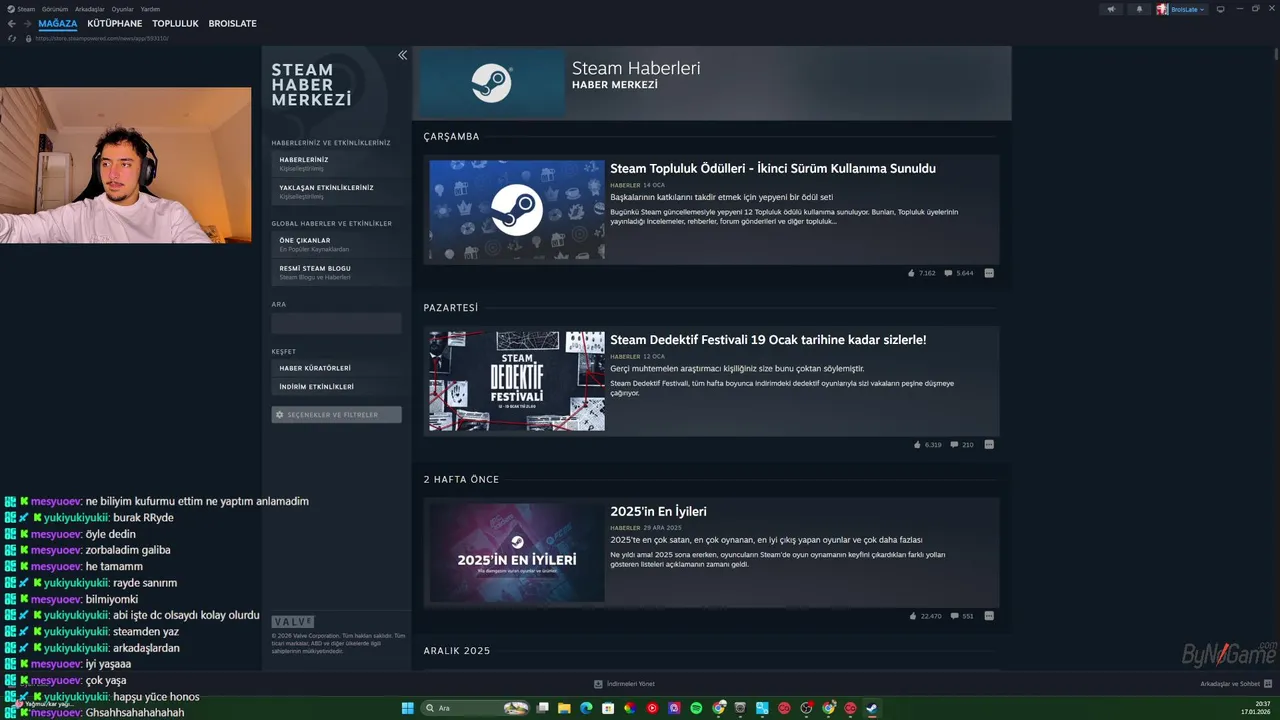Viewport: 1280px width, 720px height.
Task: Reload the page with the refresh icon
Action: pos(12,38)
